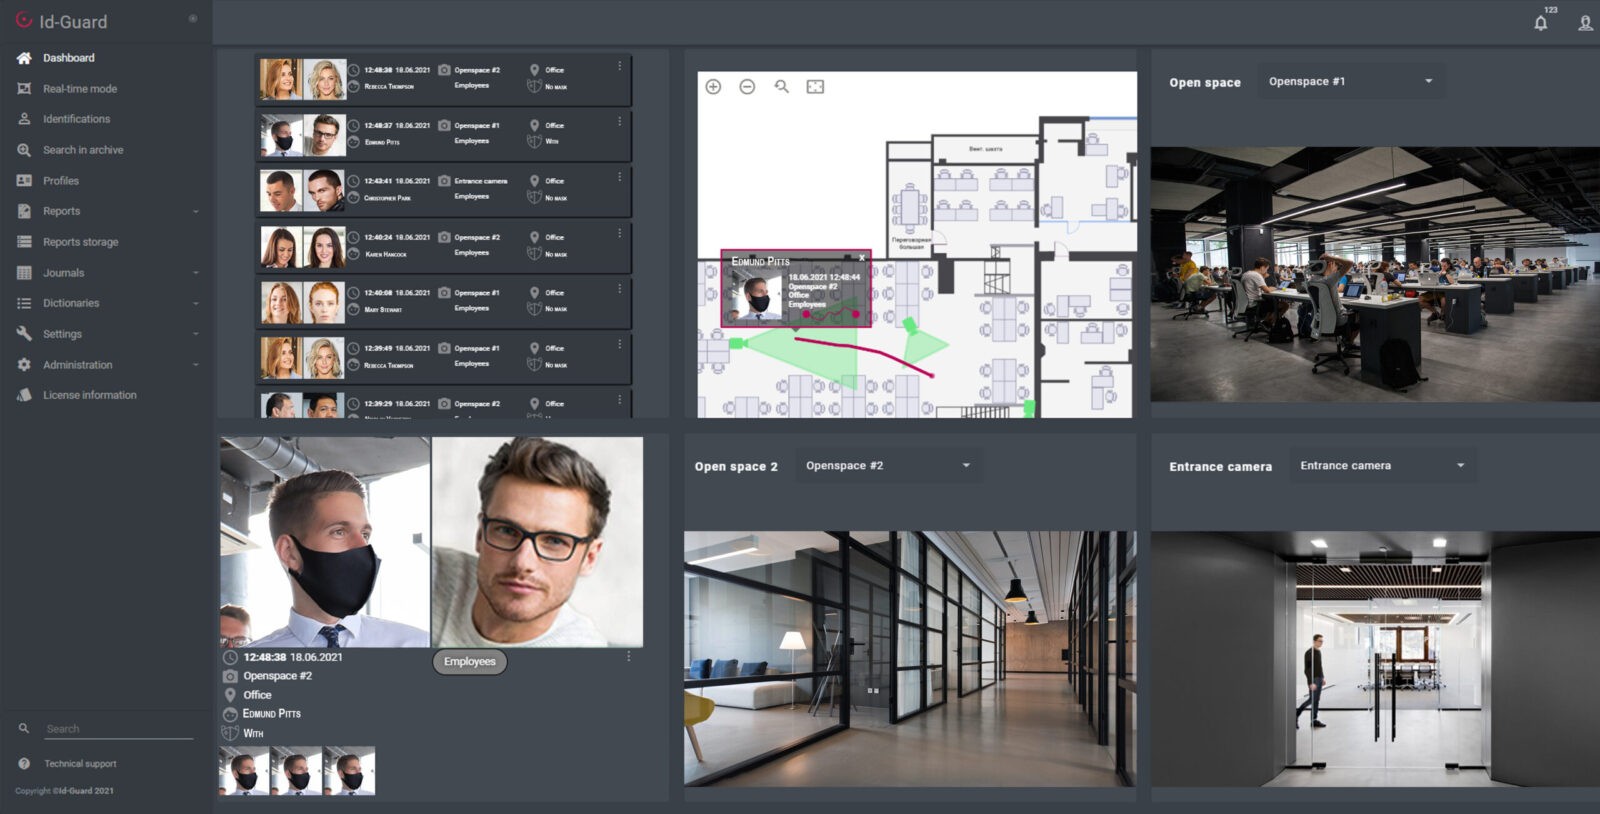Expand the Reports submenu
Viewport: 1600px width, 814px height.
195,212
